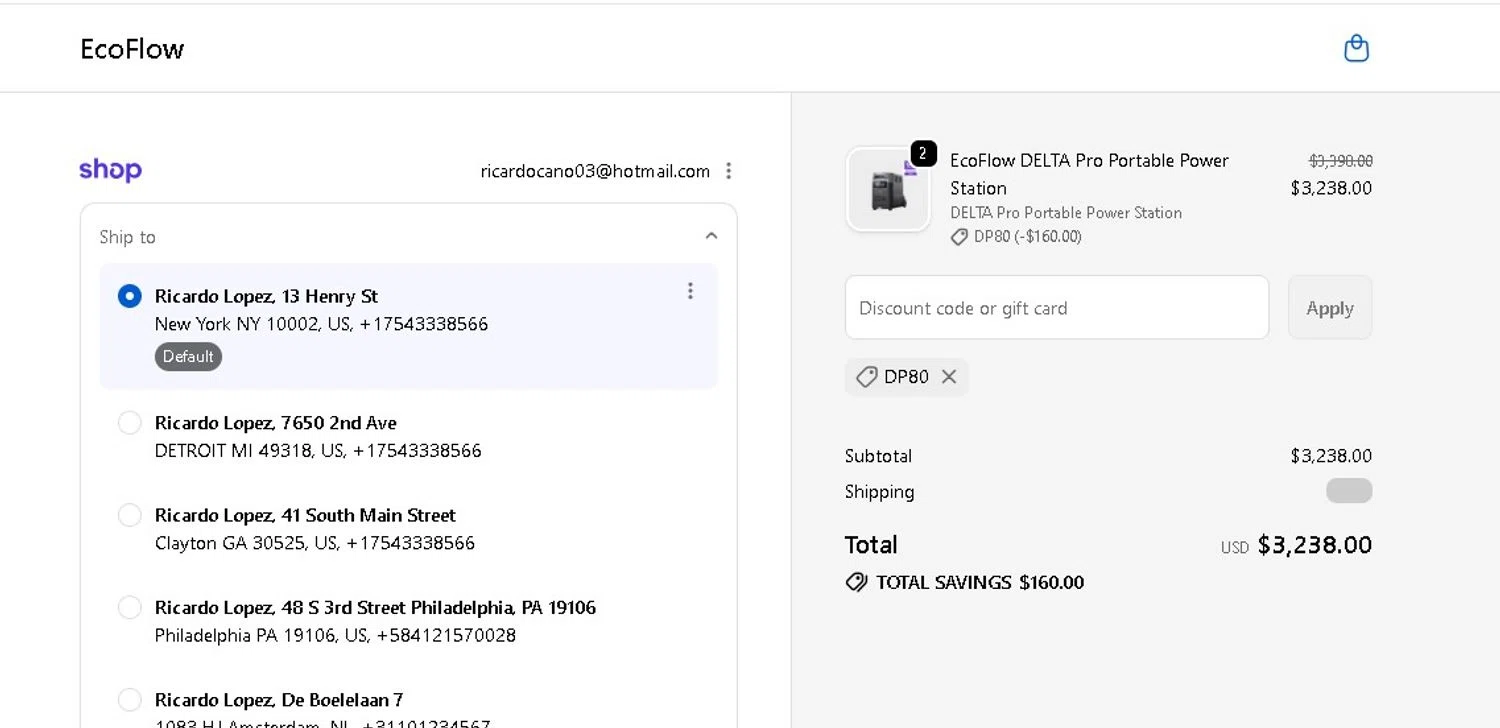
Task: Click the Shop logo
Action: tap(110, 170)
